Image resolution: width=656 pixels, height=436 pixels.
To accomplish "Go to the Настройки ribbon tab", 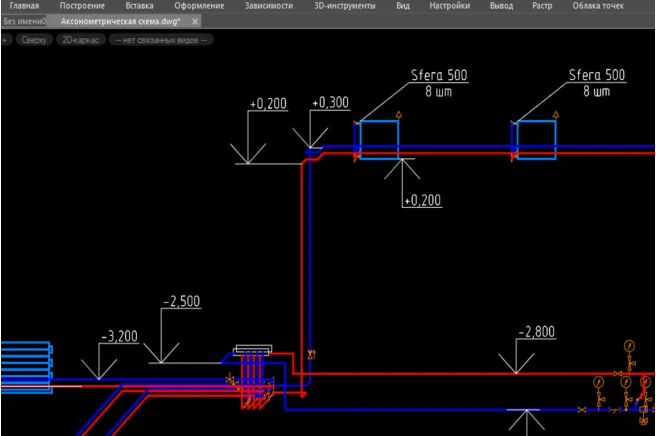I will pyautogui.click(x=449, y=6).
